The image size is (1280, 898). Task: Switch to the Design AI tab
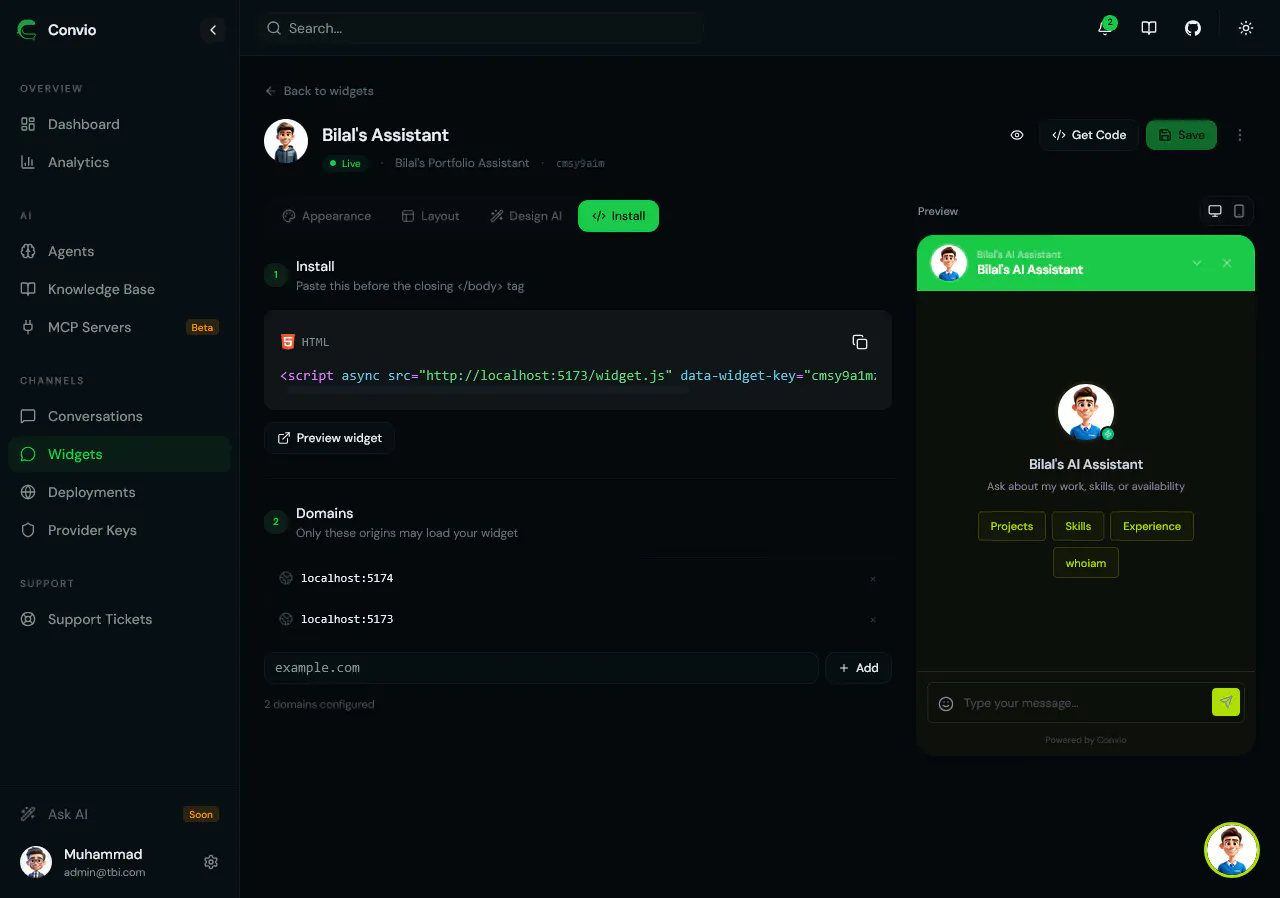point(526,216)
